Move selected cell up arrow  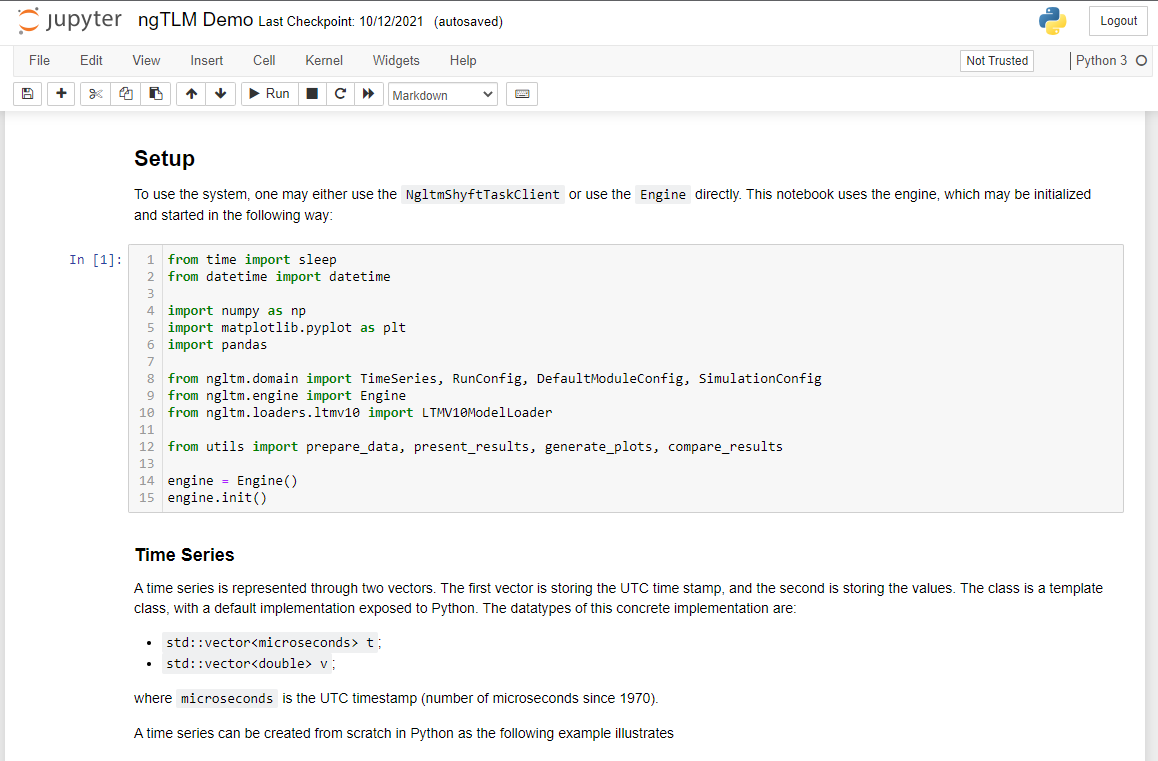[x=191, y=94]
